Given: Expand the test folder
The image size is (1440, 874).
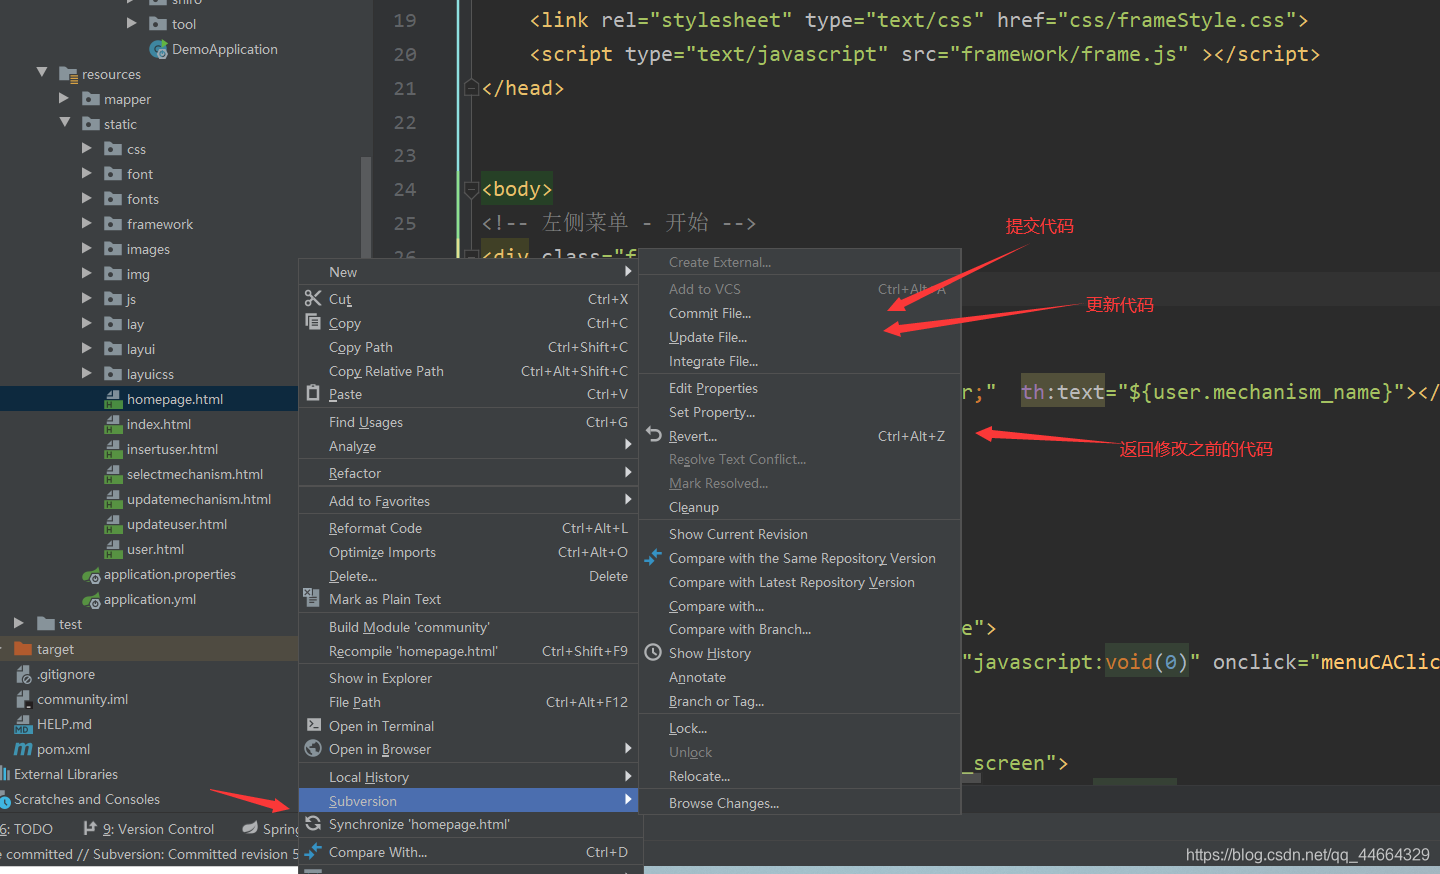Looking at the screenshot, I should (x=18, y=623).
